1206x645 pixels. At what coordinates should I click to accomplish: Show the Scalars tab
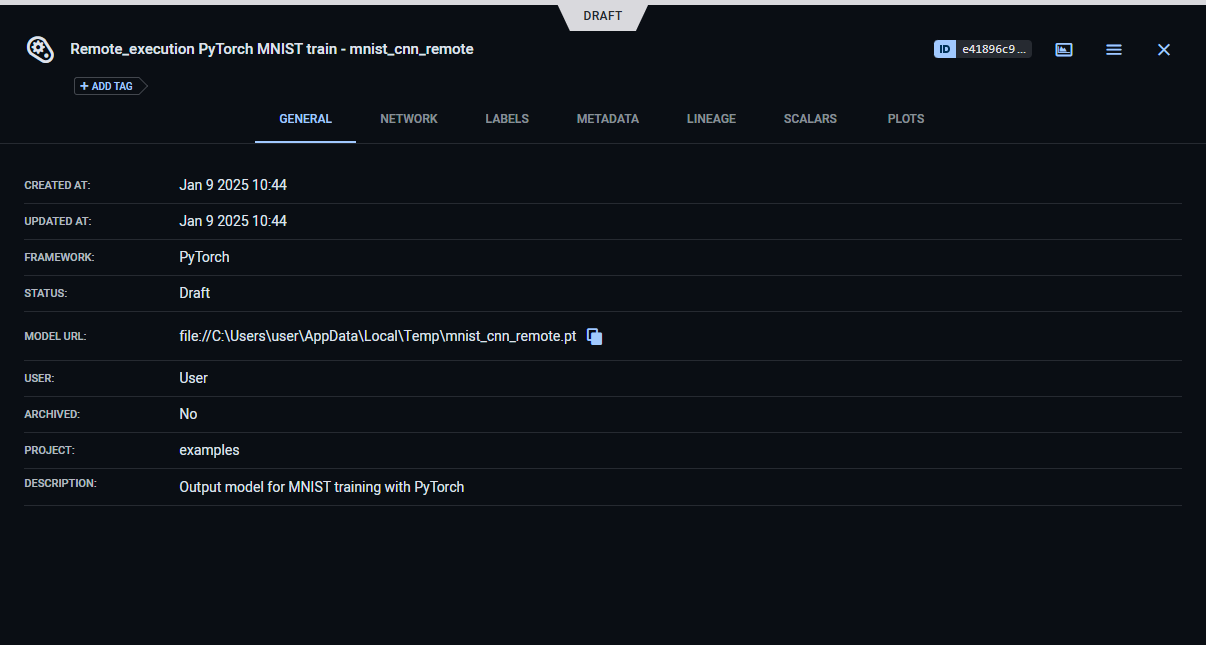pos(810,119)
